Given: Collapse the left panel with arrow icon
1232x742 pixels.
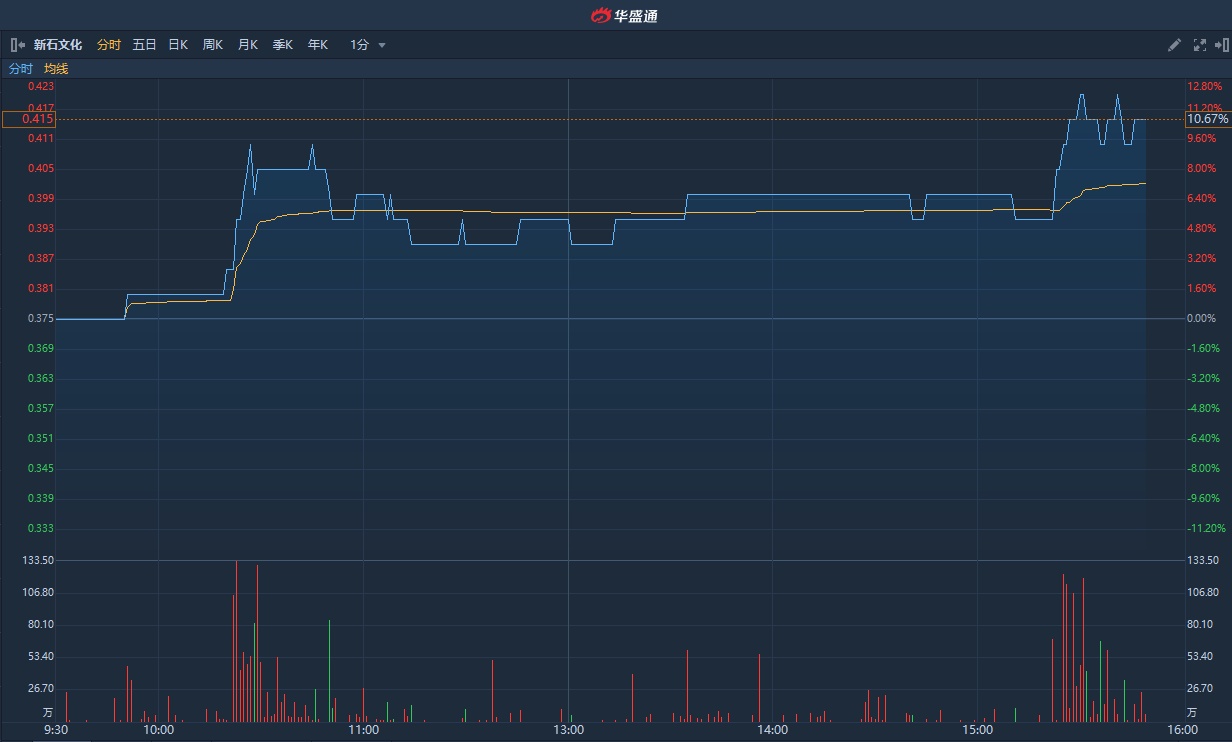Looking at the screenshot, I should point(17,45).
